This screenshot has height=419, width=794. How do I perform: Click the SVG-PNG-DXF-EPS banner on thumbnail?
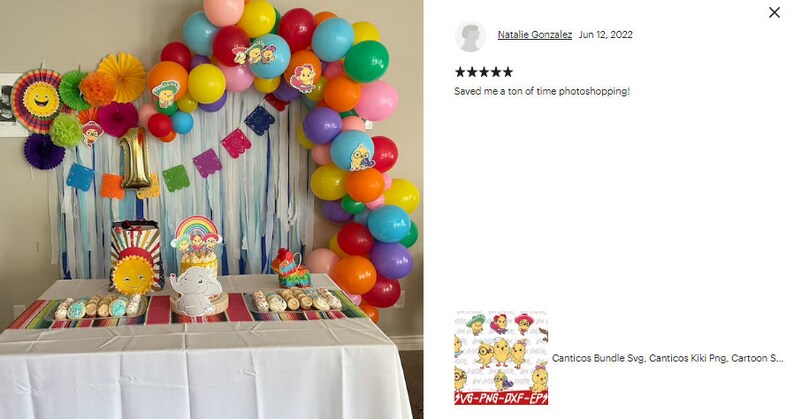click(501, 398)
